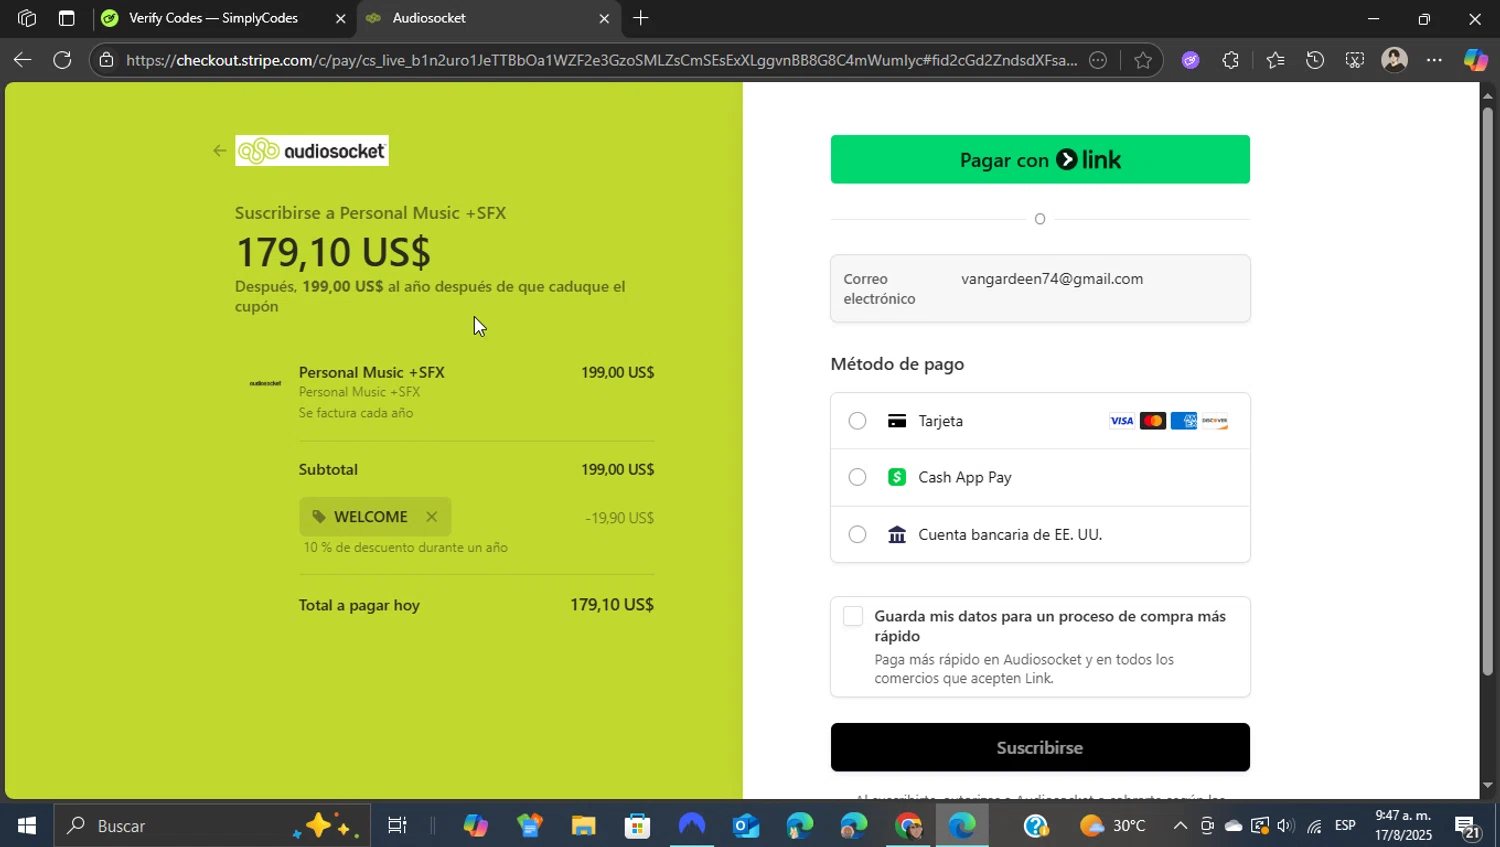Click the address bar URL

601,60
